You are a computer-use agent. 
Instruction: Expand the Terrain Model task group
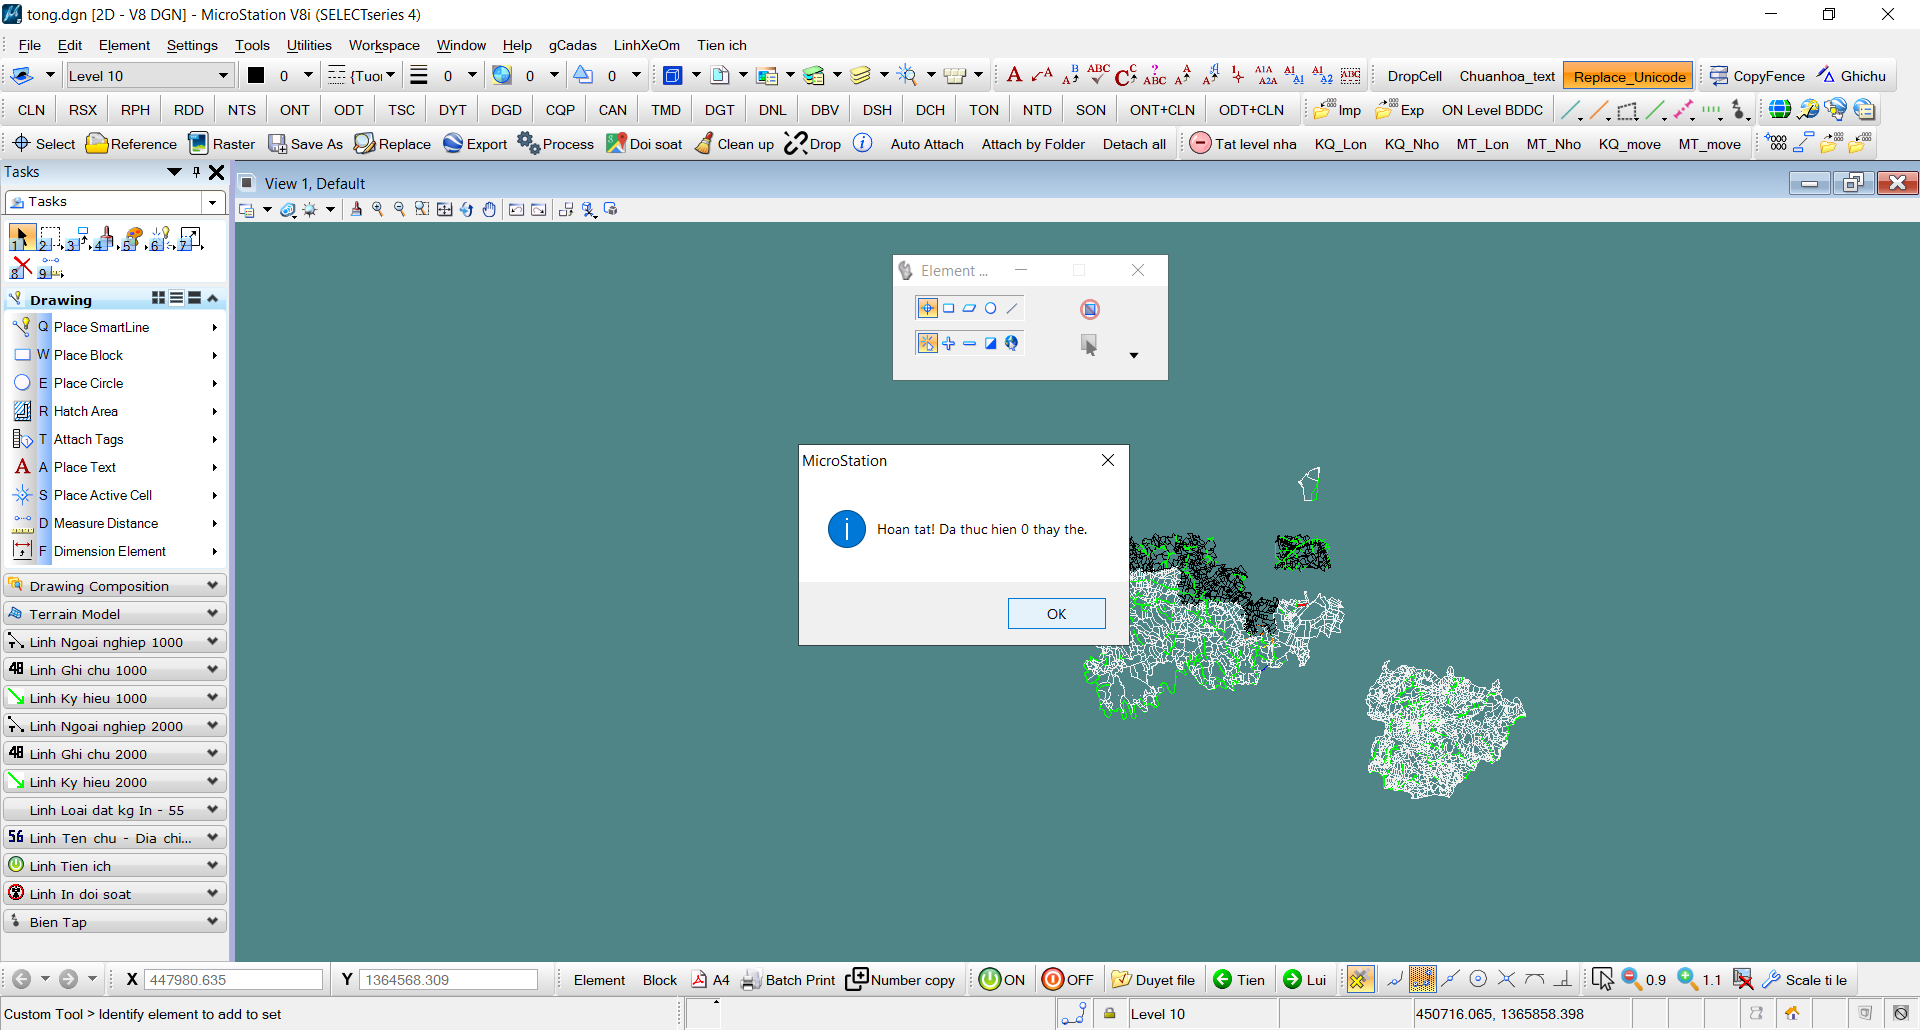click(115, 614)
